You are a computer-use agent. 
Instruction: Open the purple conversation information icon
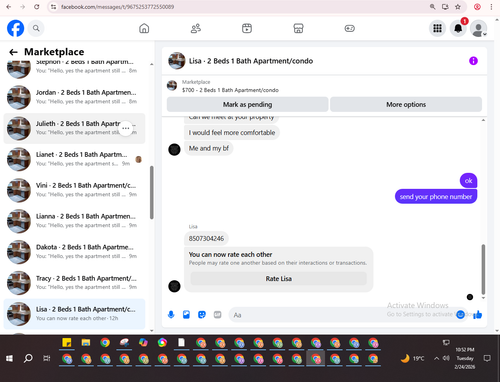tap(473, 61)
